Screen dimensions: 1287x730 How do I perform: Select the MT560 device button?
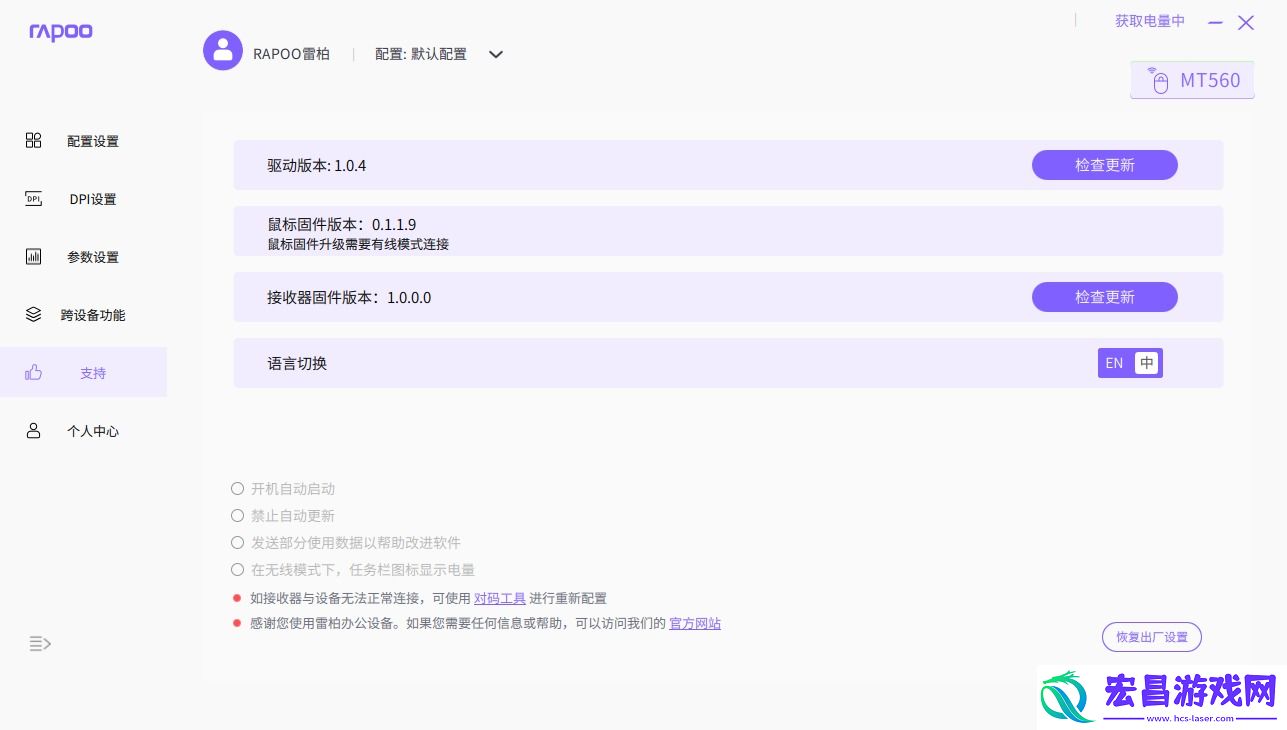(x=1192, y=80)
